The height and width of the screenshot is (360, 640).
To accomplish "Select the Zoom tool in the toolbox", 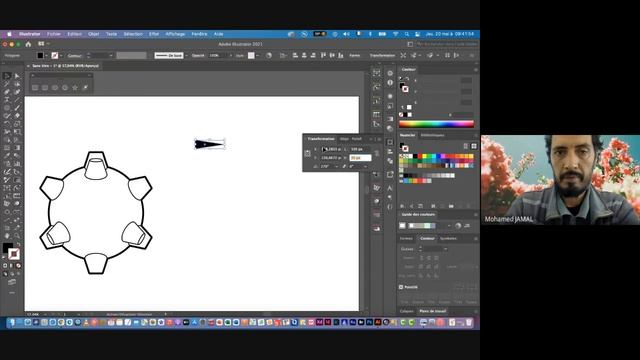I will (17, 236).
